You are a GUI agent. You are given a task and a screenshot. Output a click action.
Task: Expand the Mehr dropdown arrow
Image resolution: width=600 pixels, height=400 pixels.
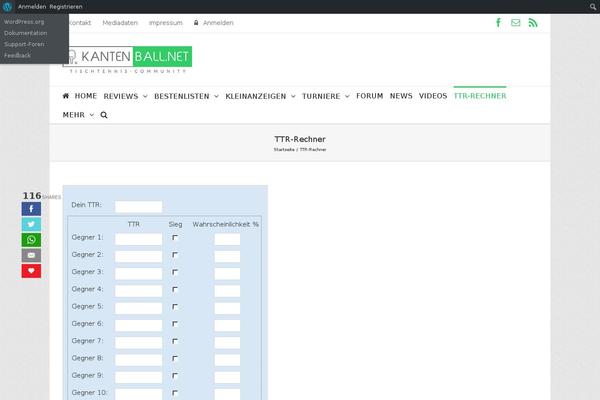tap(91, 115)
